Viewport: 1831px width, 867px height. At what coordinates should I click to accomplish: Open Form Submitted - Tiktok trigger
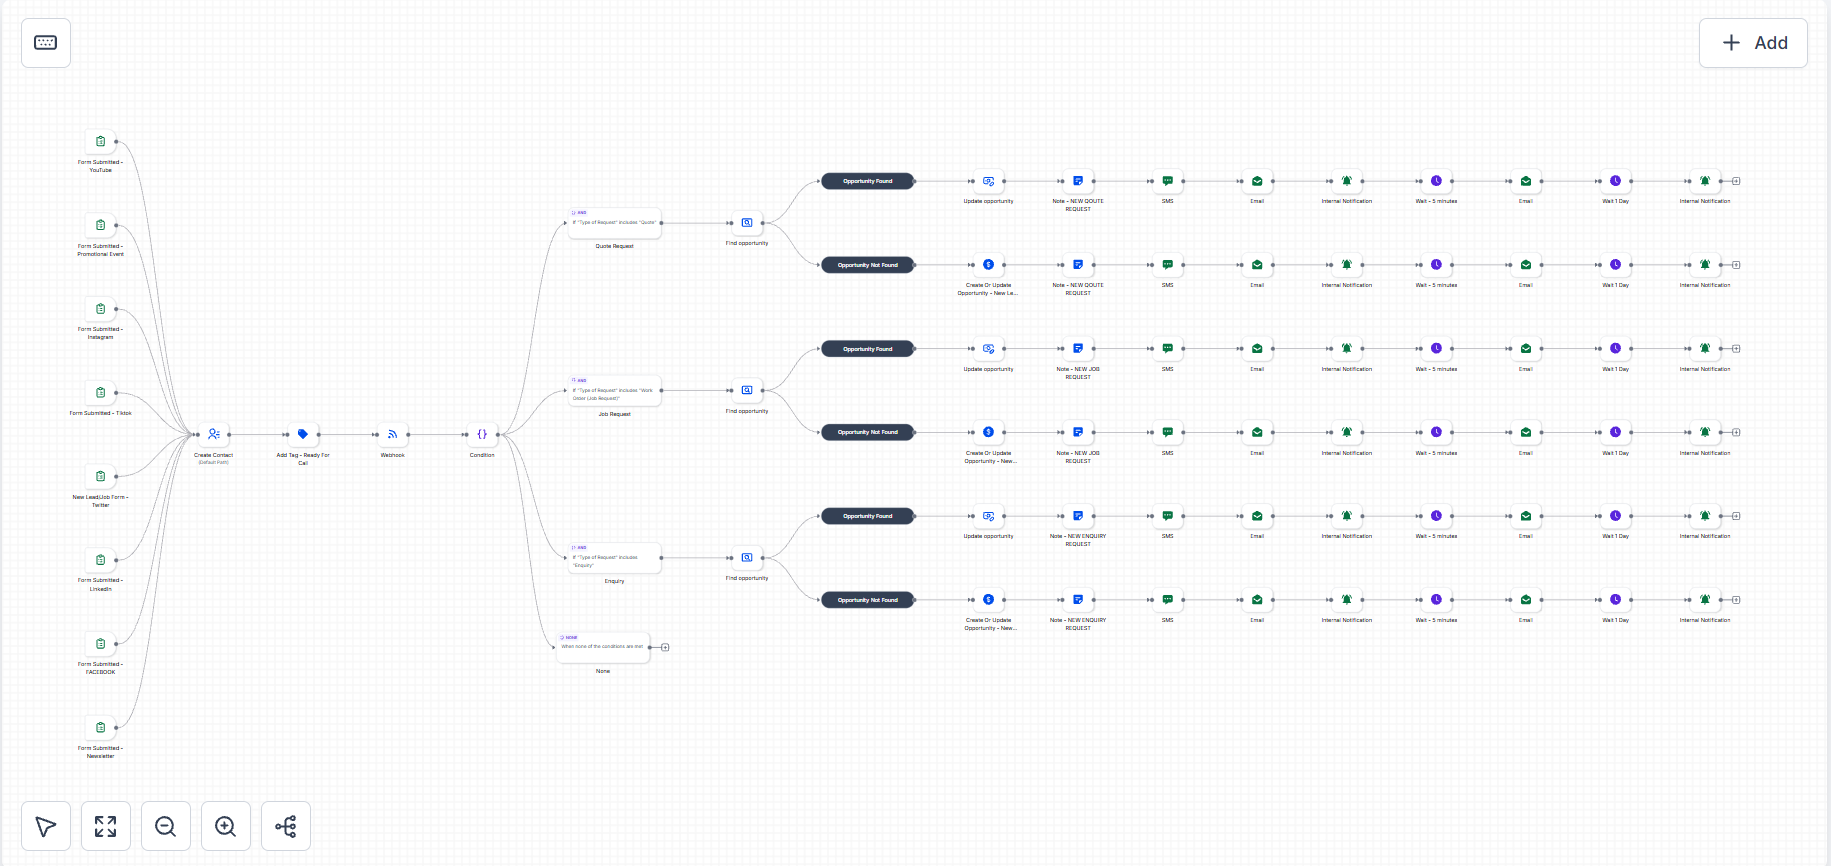coord(101,392)
